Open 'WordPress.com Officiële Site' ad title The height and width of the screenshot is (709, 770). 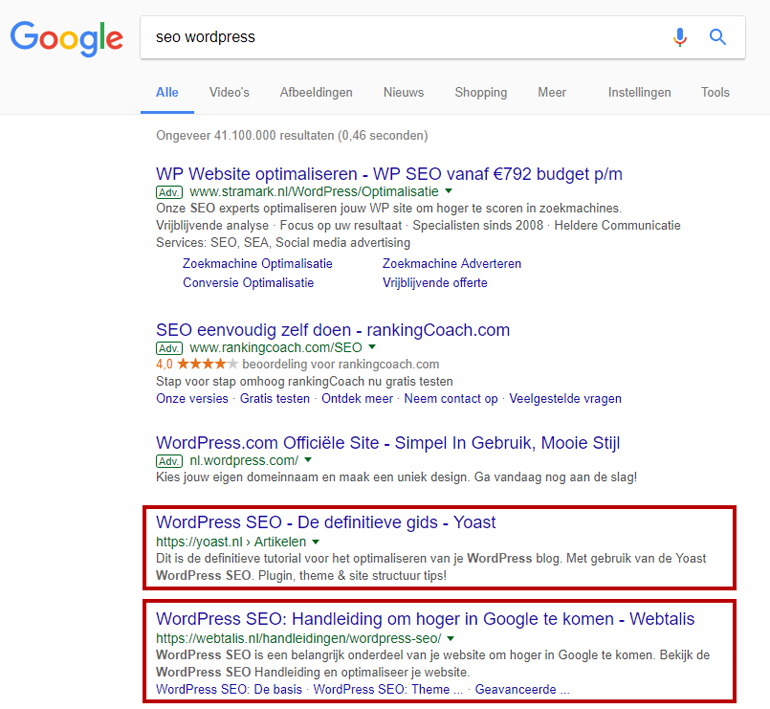click(x=388, y=443)
